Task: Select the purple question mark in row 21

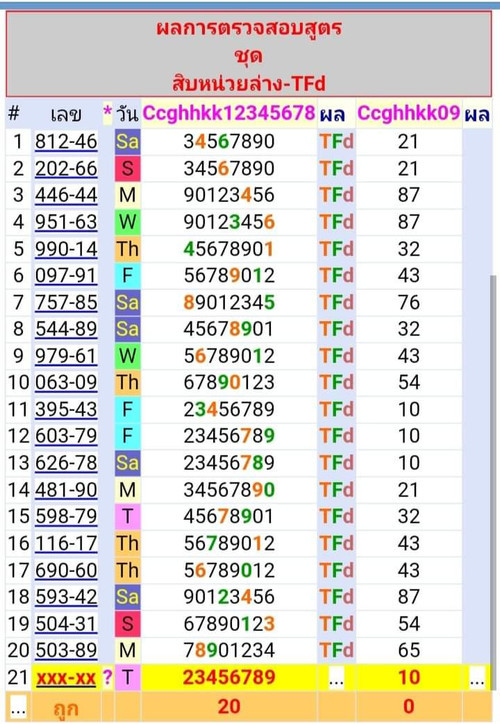Action: coord(107,677)
